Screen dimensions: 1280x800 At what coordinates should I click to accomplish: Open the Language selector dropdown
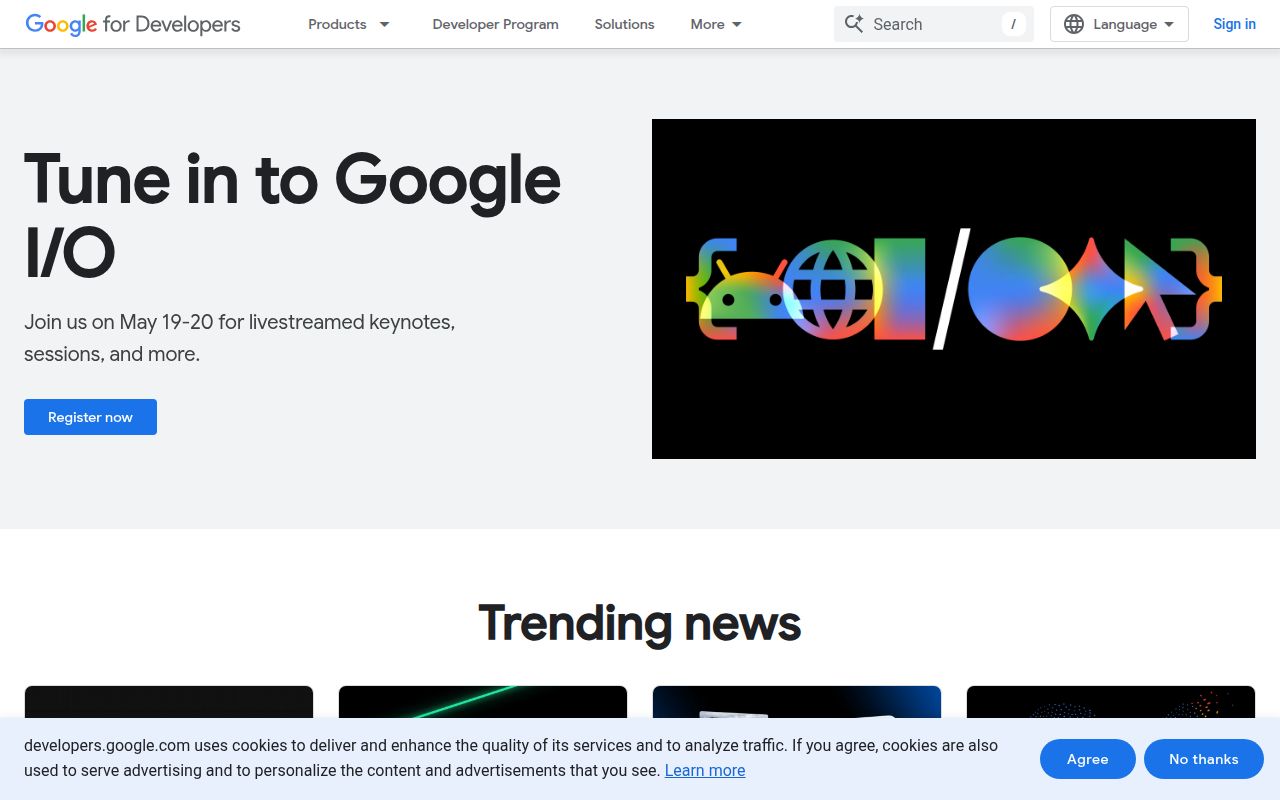pyautogui.click(x=1119, y=24)
